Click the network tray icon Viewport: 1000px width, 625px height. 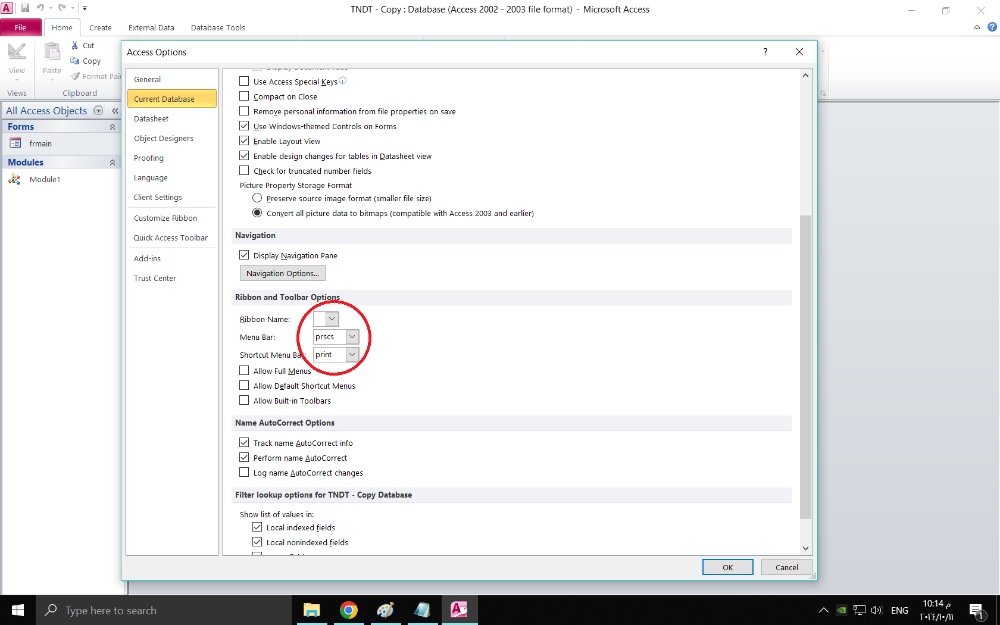click(x=860, y=610)
